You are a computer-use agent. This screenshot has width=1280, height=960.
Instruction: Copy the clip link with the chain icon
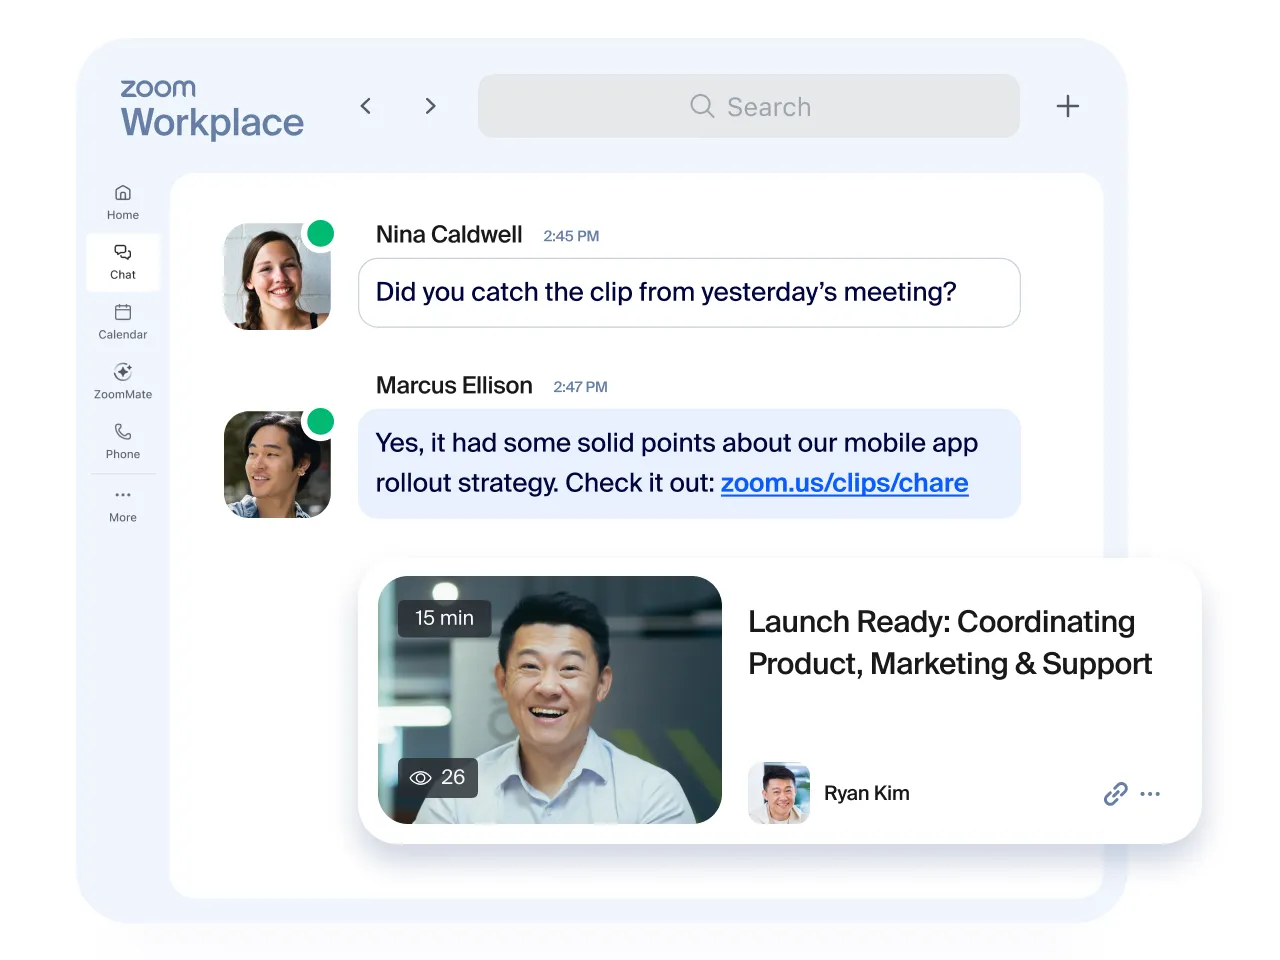(1116, 794)
